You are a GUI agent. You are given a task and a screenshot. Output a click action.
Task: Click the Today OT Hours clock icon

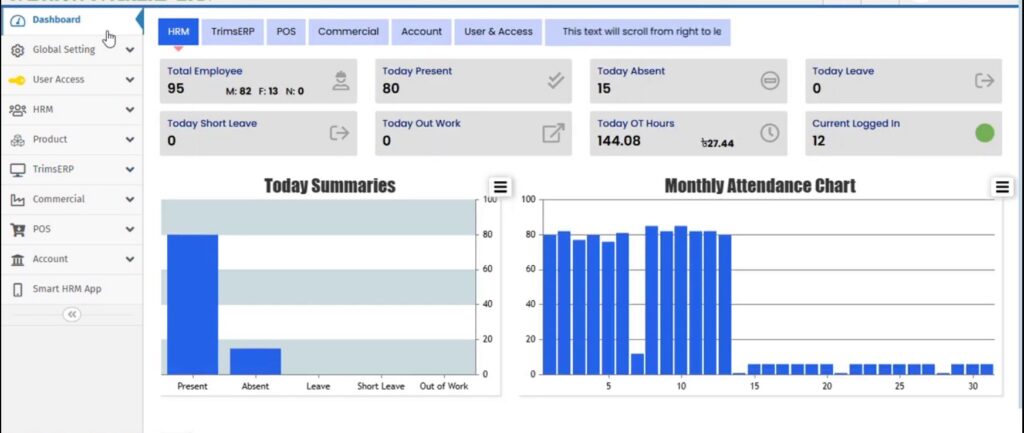[770, 133]
